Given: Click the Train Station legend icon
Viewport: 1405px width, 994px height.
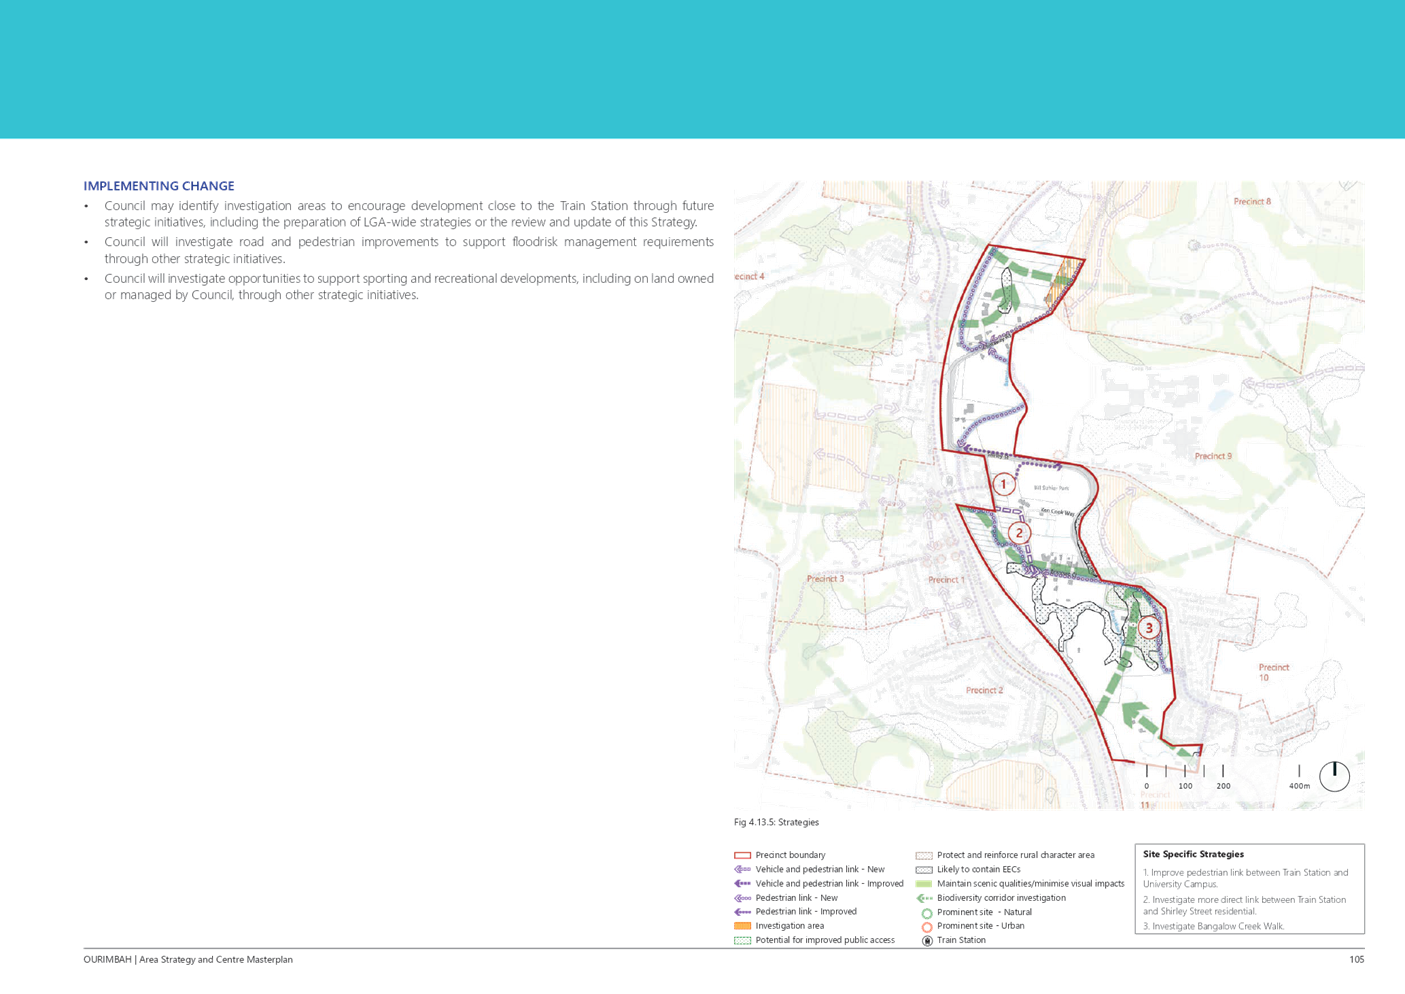Looking at the screenshot, I should tap(926, 941).
